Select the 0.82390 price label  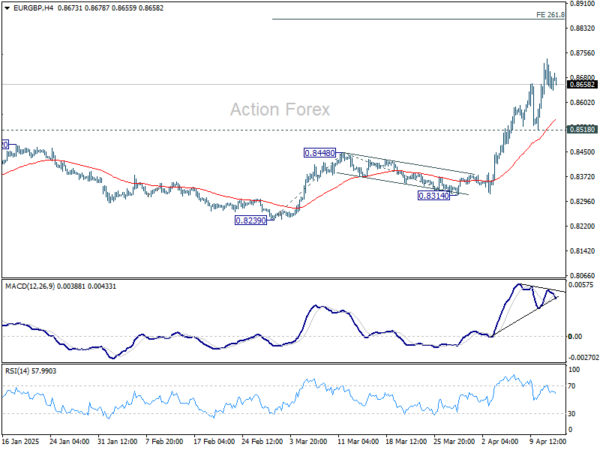point(251,220)
